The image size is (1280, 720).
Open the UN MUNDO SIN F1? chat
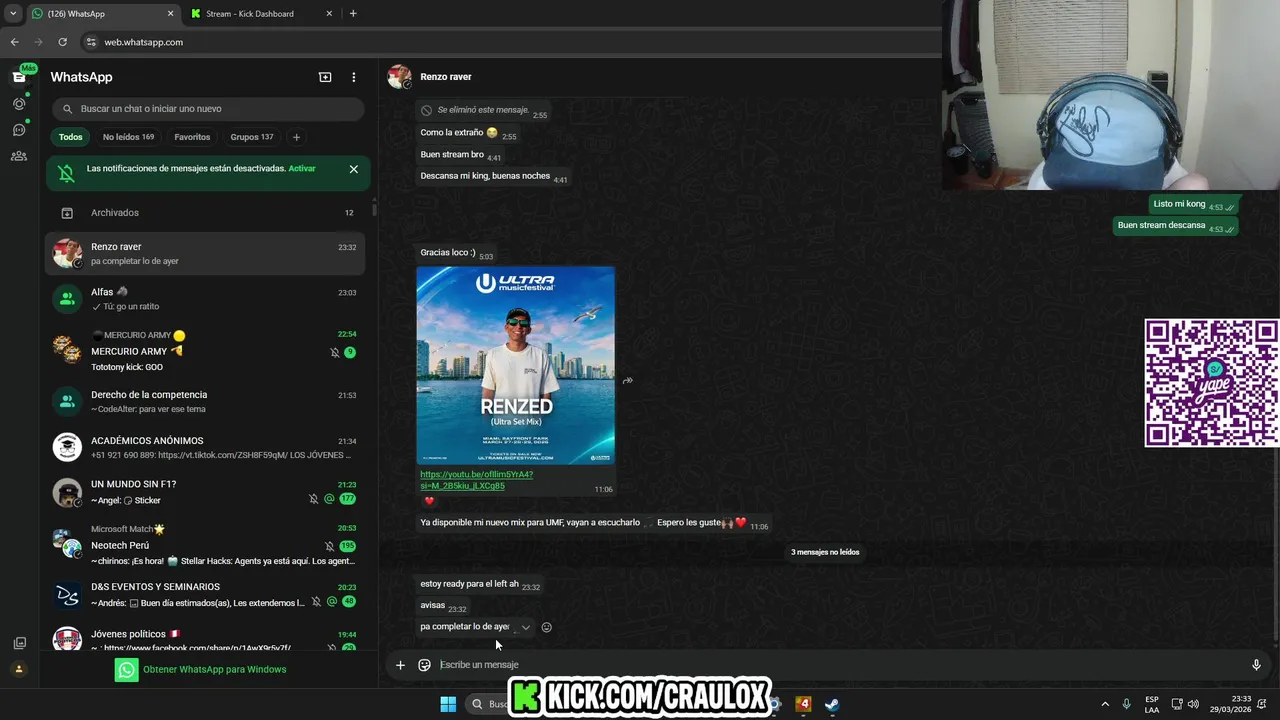pyautogui.click(x=206, y=492)
